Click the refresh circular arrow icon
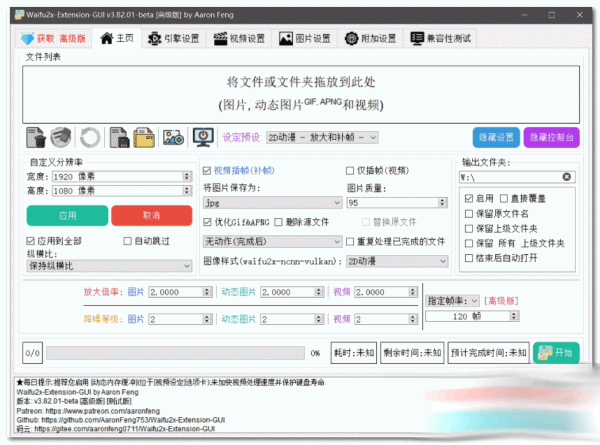 90,137
